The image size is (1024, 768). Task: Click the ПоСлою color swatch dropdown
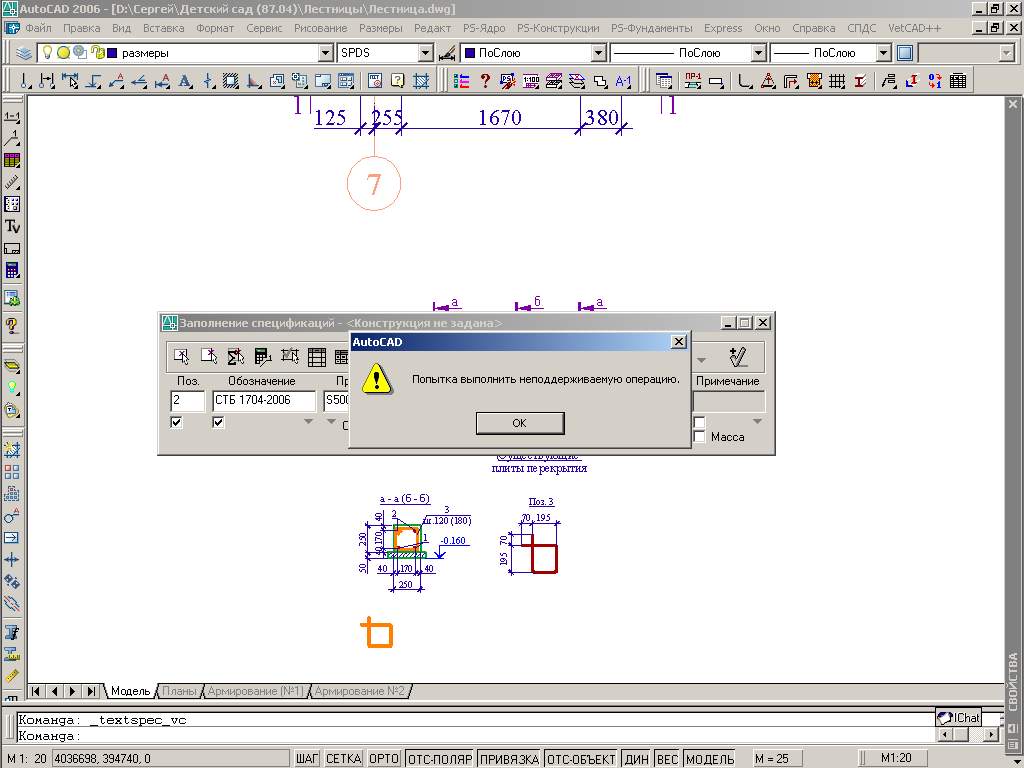(599, 53)
